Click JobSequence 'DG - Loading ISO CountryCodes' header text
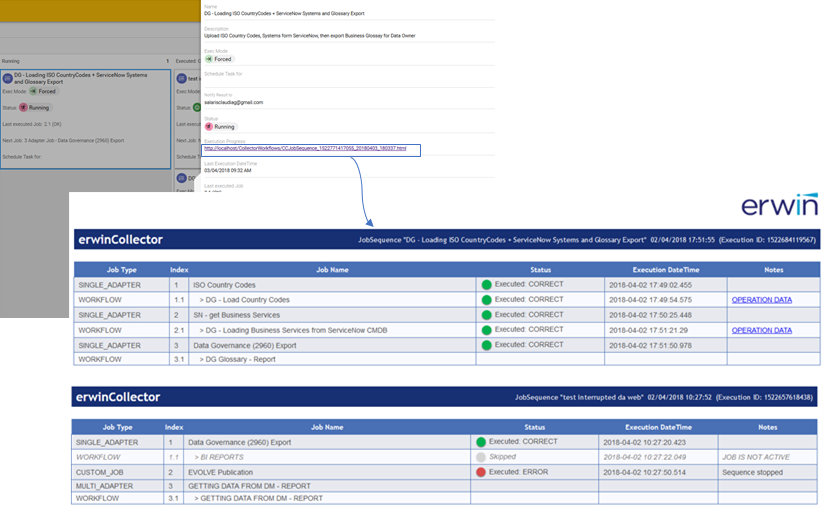Viewport: 824px width, 507px height. (x=587, y=240)
